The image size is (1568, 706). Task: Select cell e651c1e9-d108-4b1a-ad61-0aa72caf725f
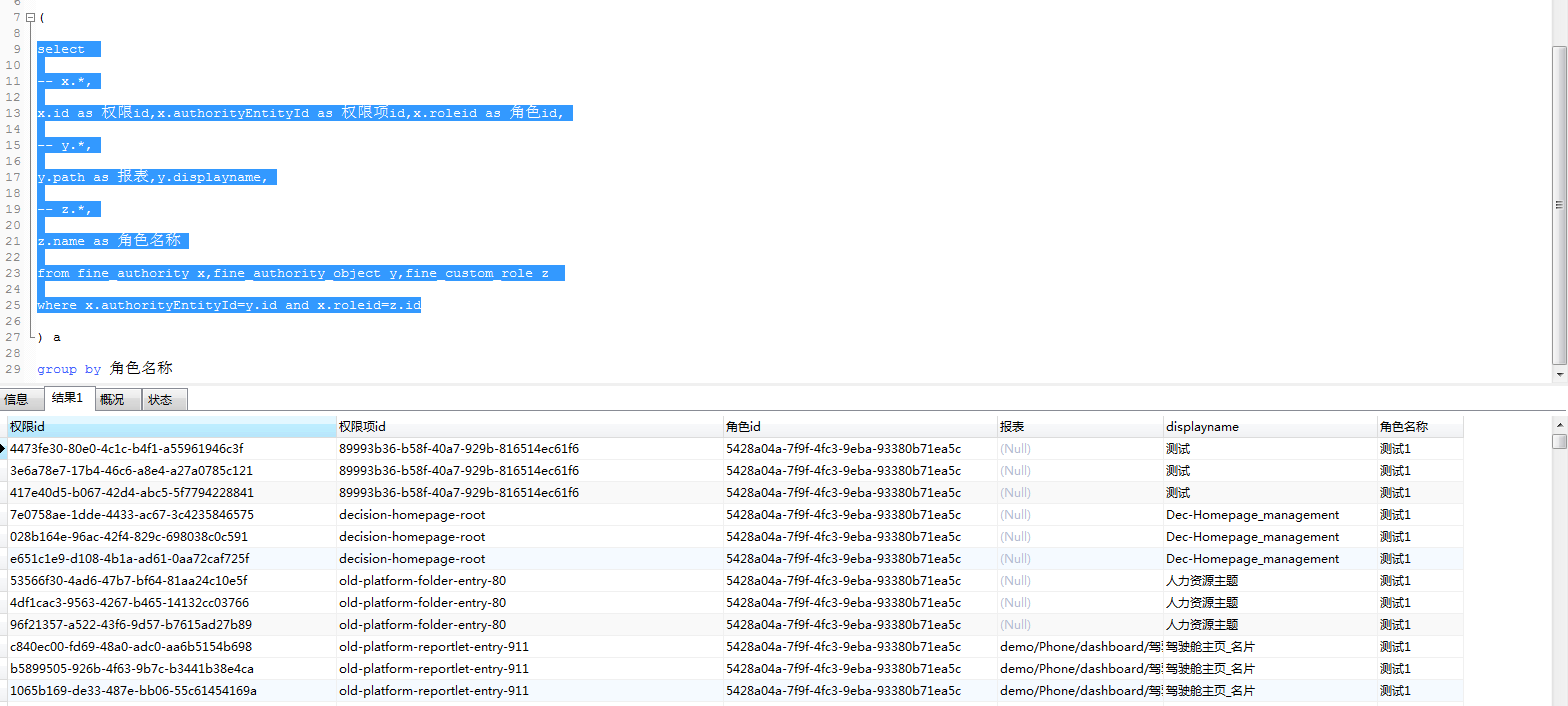pyautogui.click(x=172, y=559)
